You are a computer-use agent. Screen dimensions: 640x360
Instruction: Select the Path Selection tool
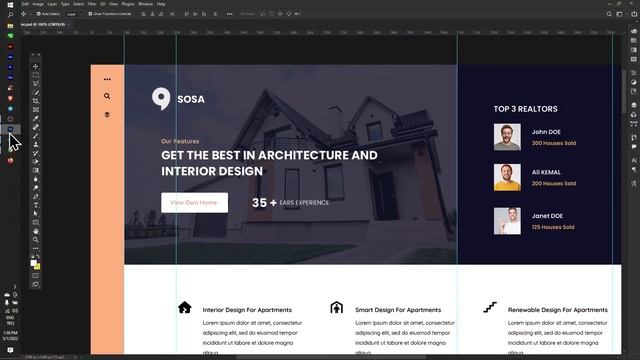(36, 213)
